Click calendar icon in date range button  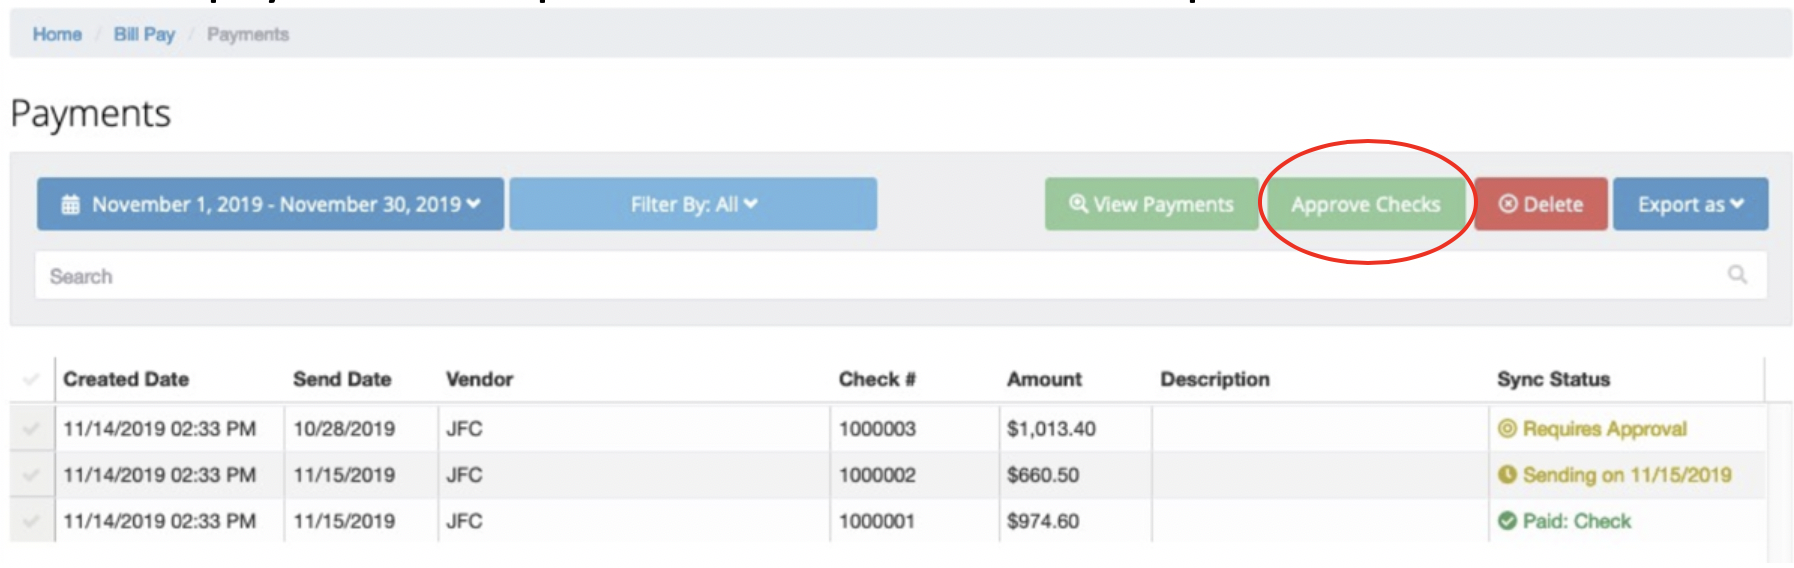coord(71,205)
